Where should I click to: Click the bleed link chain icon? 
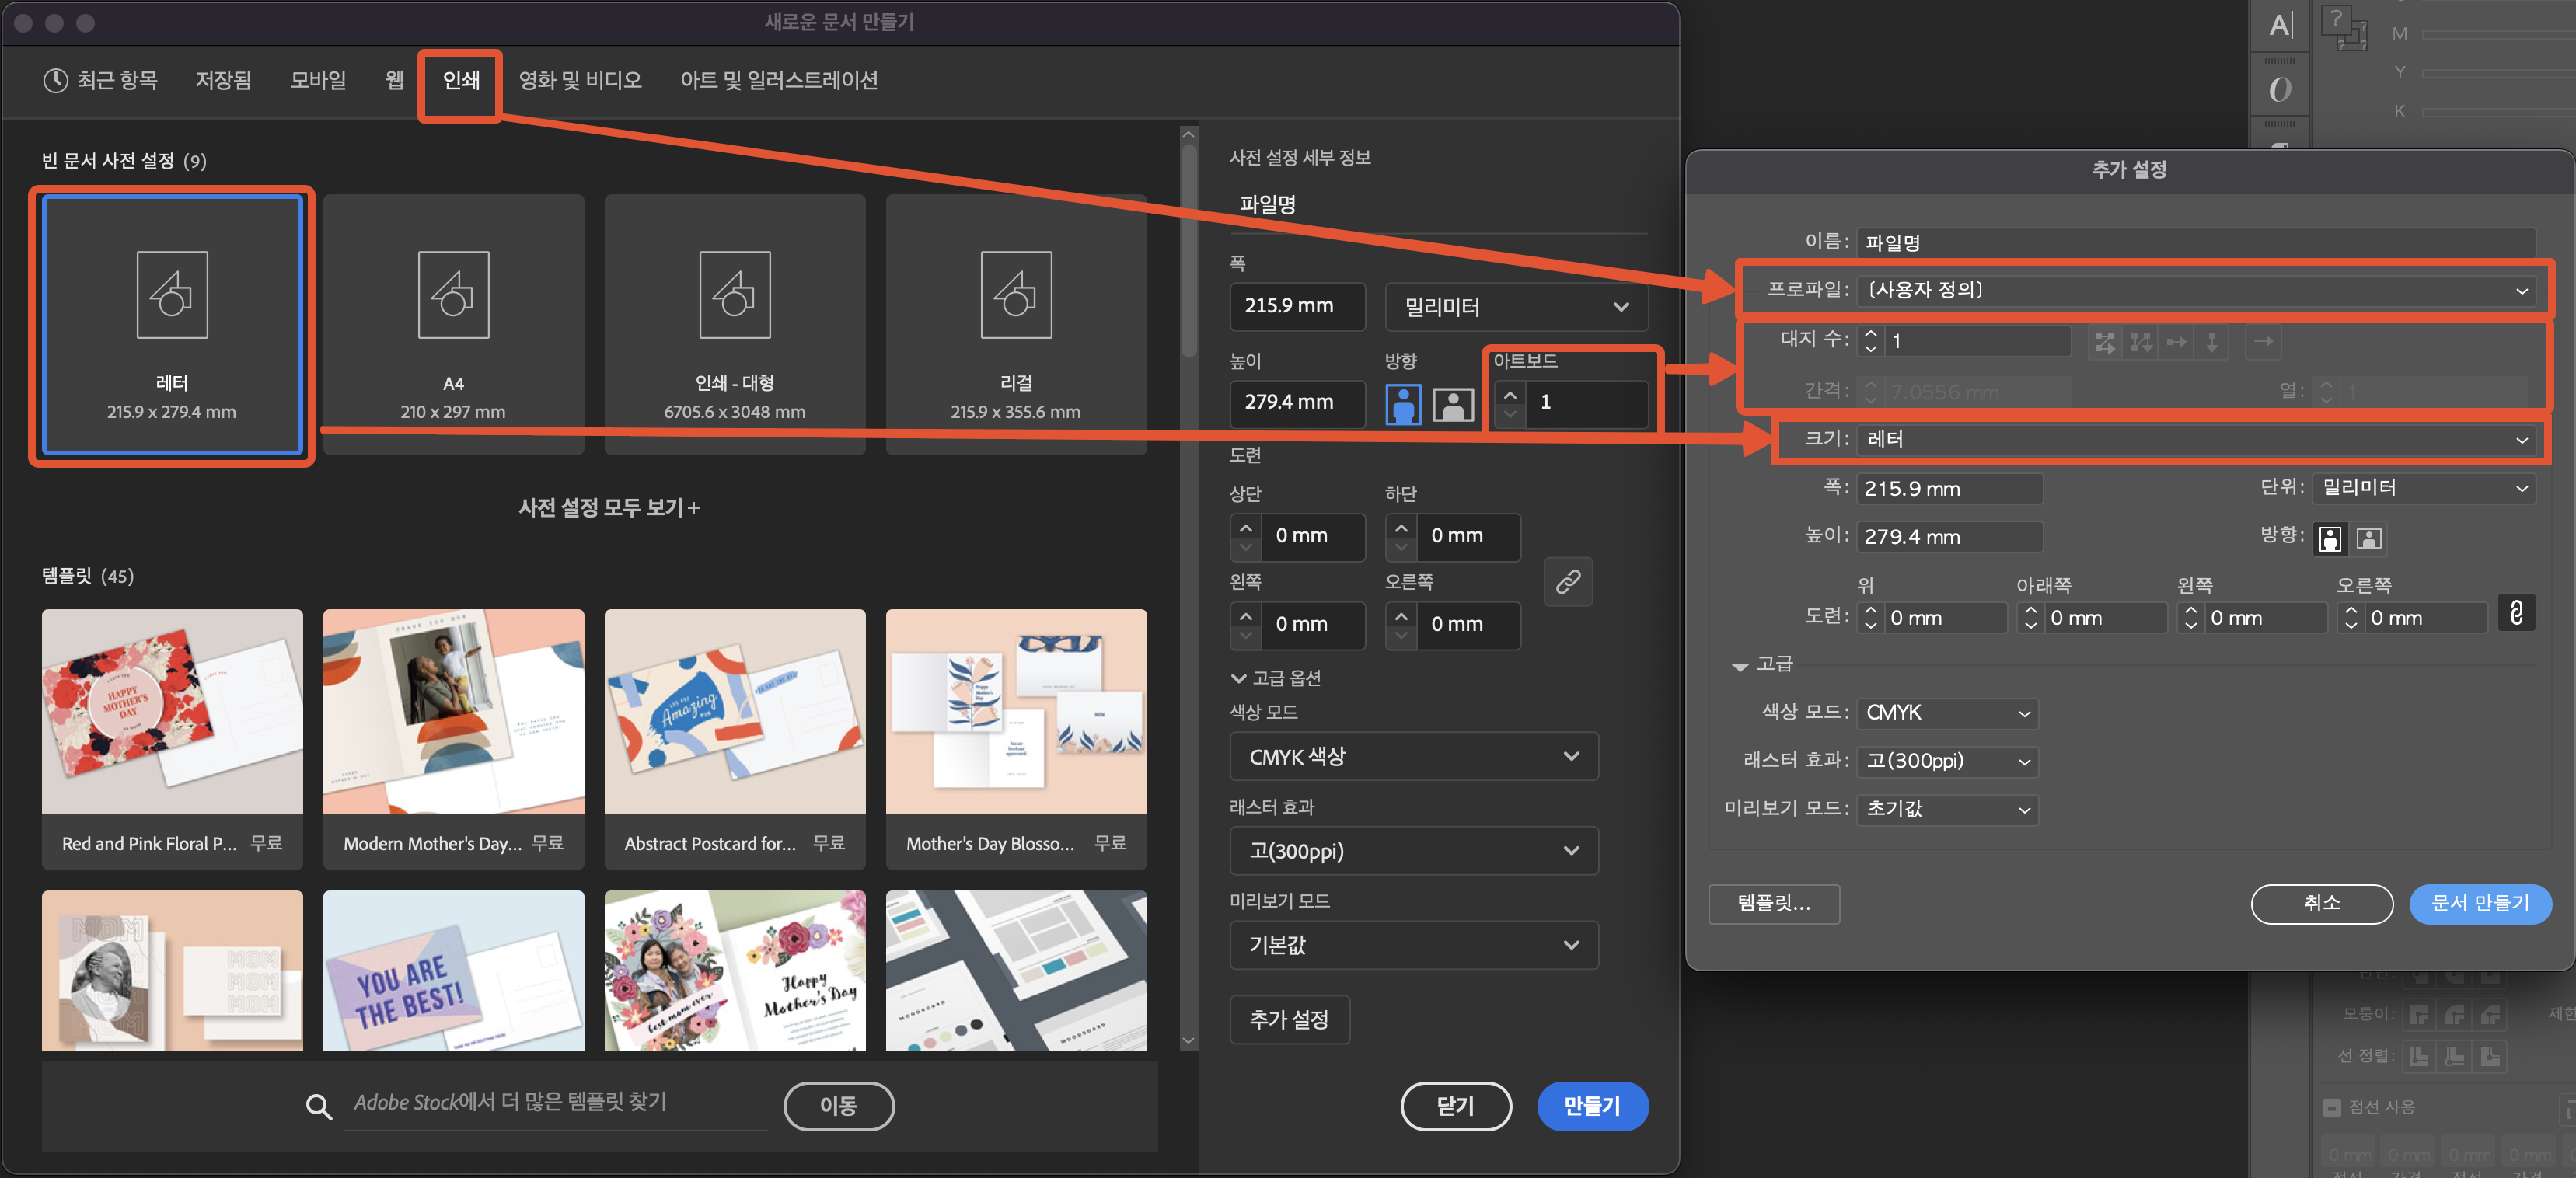[x=1567, y=582]
